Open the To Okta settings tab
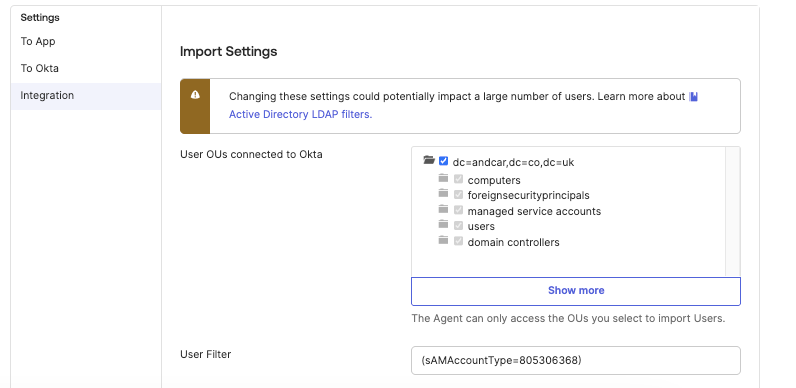Screen dimensions: 796x388 pyautogui.click(x=40, y=69)
